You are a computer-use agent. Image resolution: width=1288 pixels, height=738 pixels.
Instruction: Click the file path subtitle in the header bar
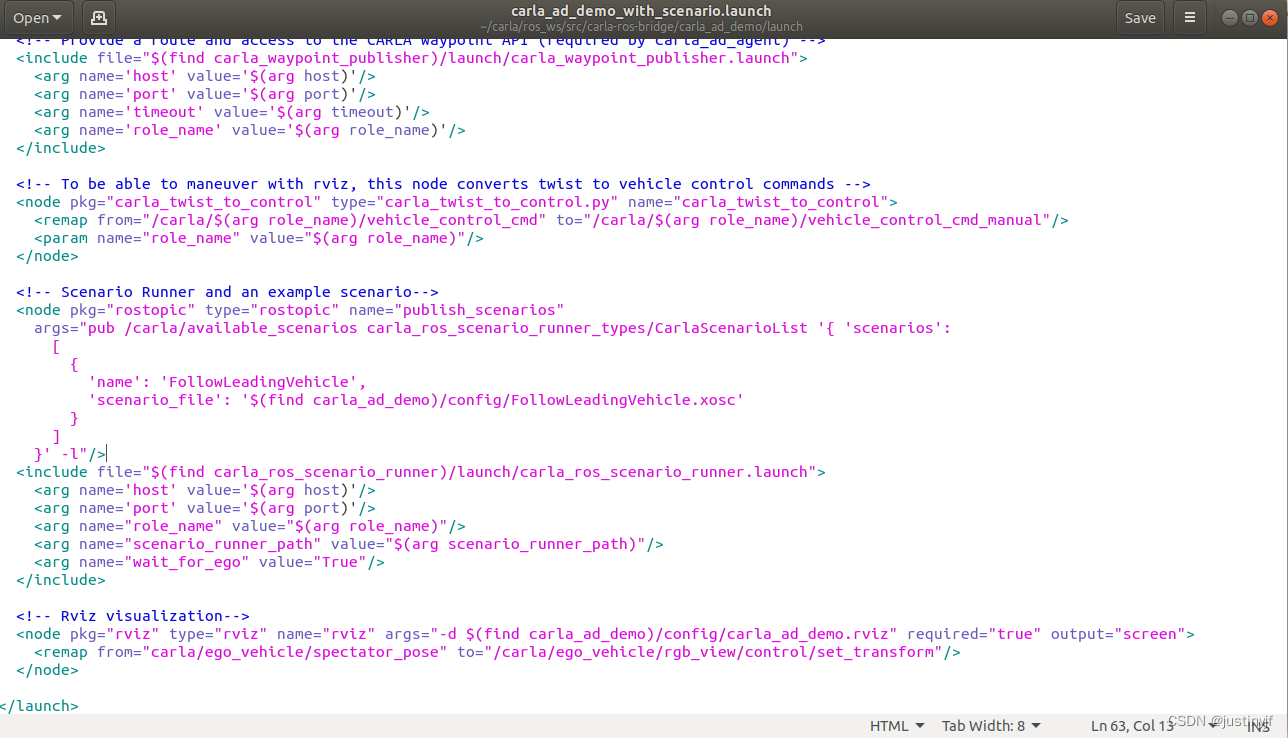pos(641,26)
